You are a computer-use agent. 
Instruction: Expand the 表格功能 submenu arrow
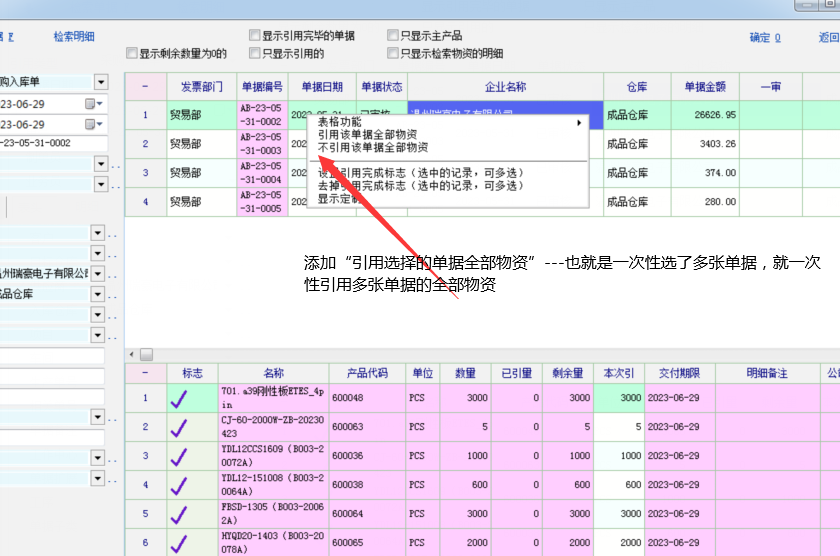(578, 122)
